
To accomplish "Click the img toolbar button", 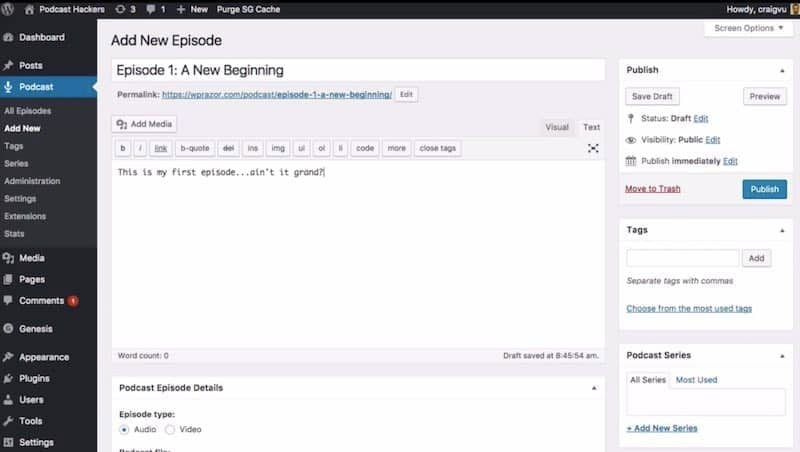I will click(278, 148).
